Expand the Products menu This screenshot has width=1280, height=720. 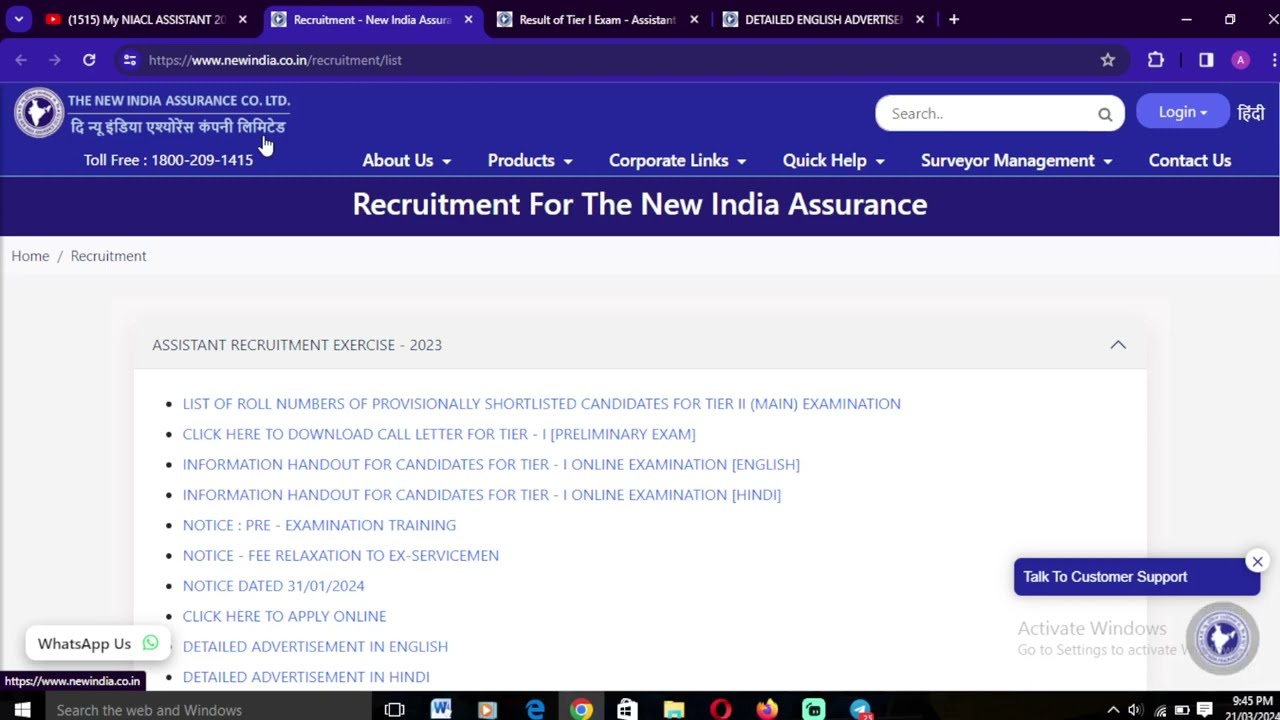530,160
